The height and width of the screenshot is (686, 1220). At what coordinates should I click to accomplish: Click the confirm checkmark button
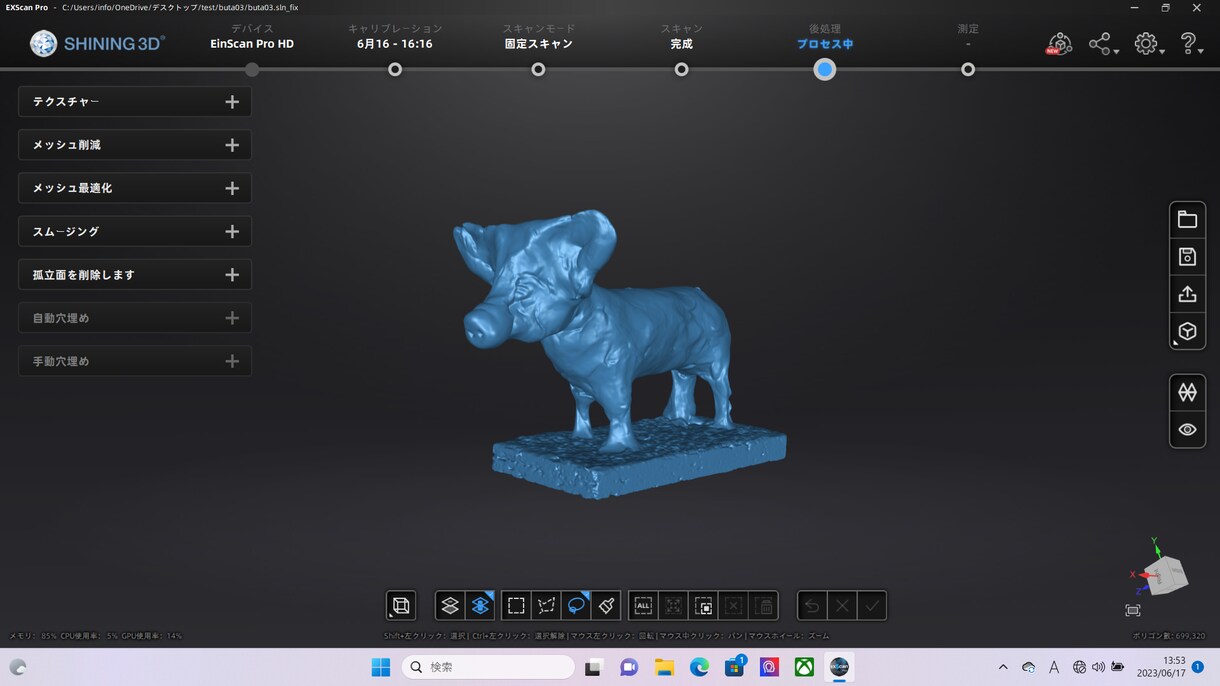872,605
